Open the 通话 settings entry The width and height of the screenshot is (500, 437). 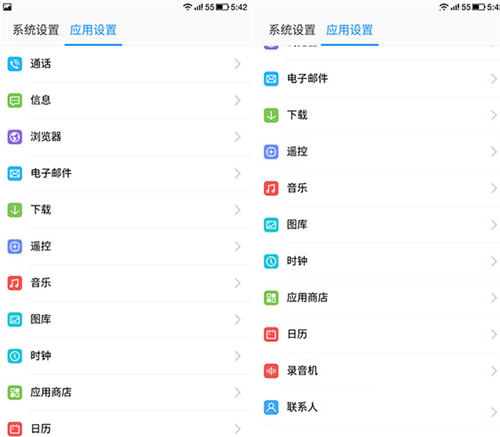pos(126,64)
